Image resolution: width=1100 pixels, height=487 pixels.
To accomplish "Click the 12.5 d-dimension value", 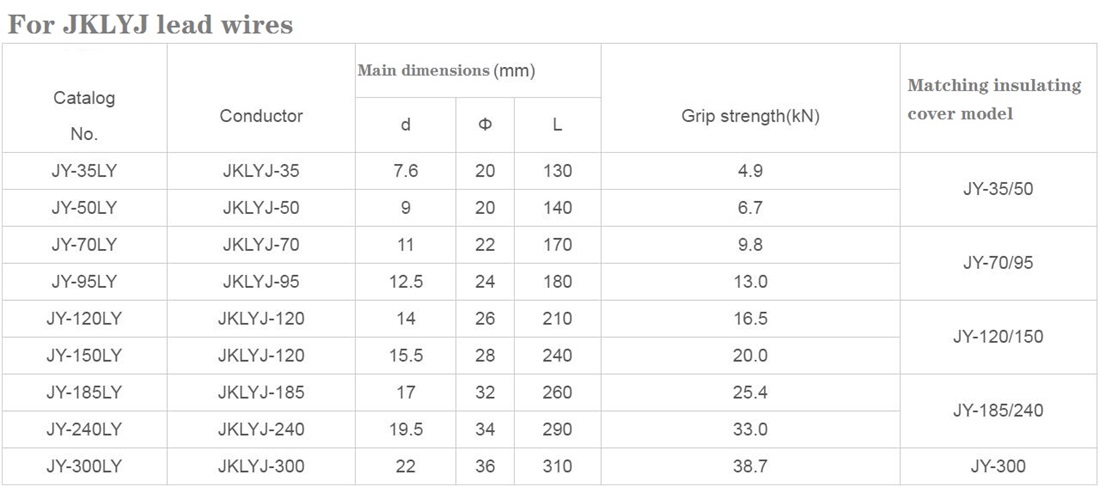I will (x=406, y=281).
